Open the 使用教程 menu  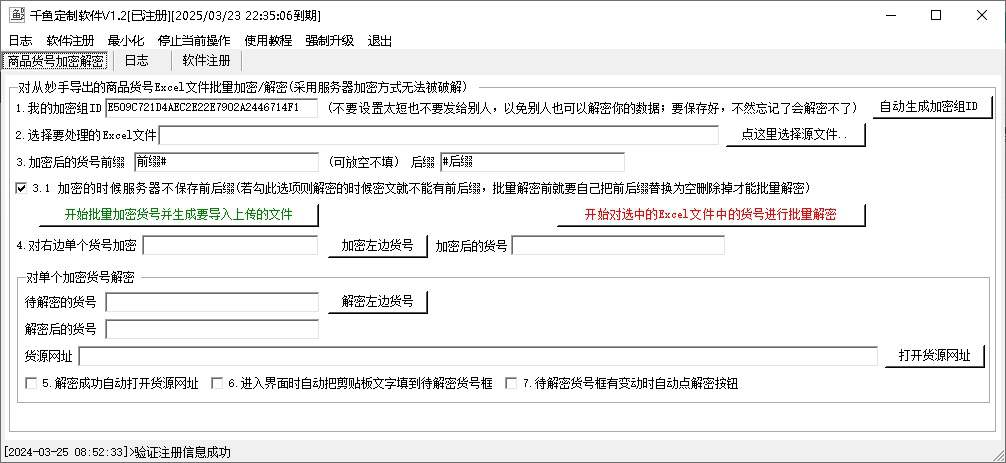268,41
